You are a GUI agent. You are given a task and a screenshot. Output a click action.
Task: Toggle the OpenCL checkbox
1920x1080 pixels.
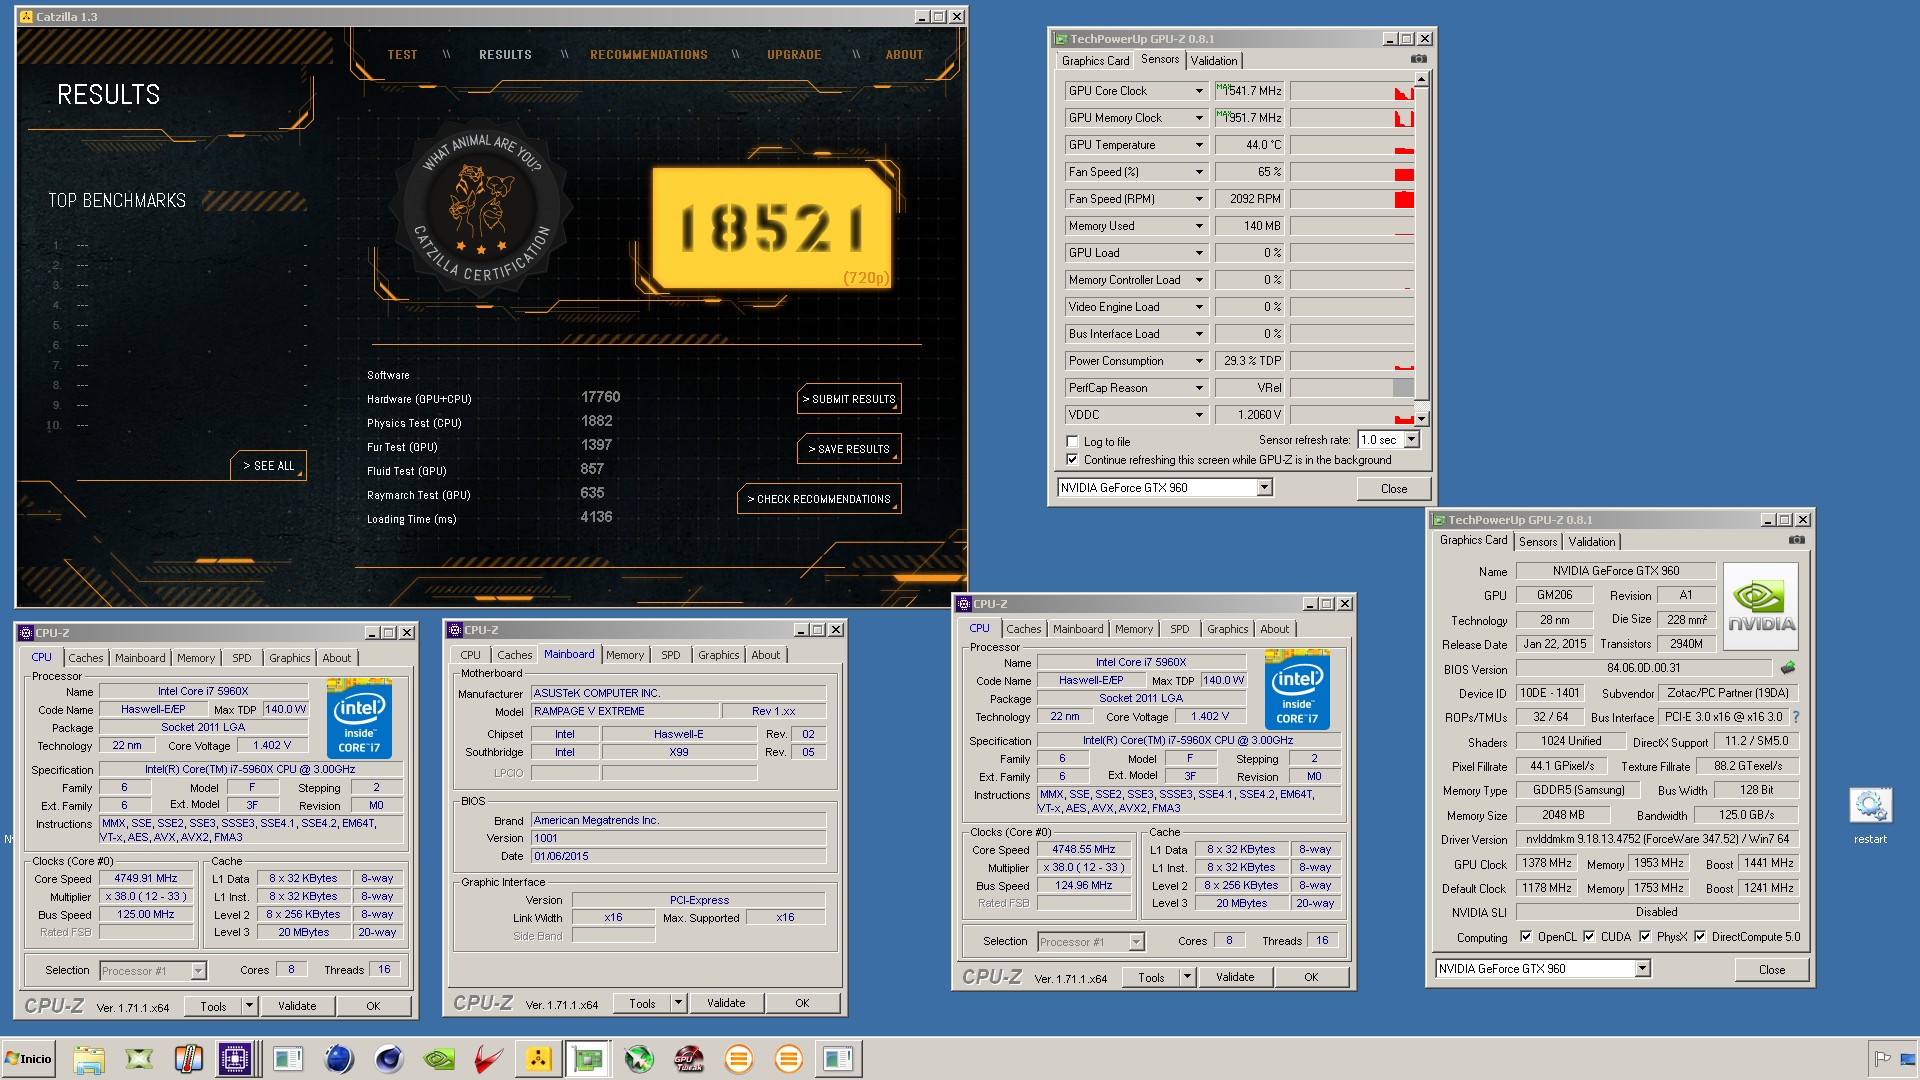pyautogui.click(x=1525, y=937)
